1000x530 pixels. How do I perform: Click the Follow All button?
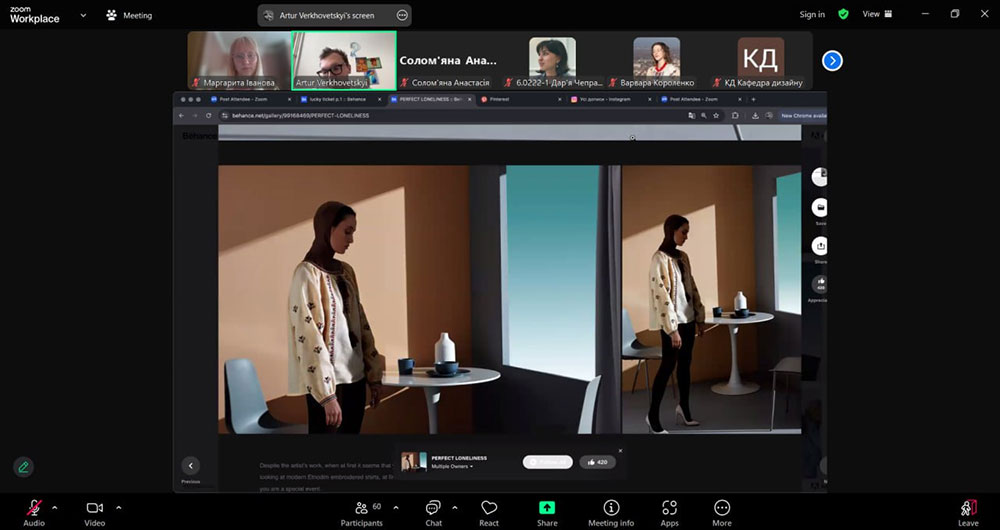(548, 462)
